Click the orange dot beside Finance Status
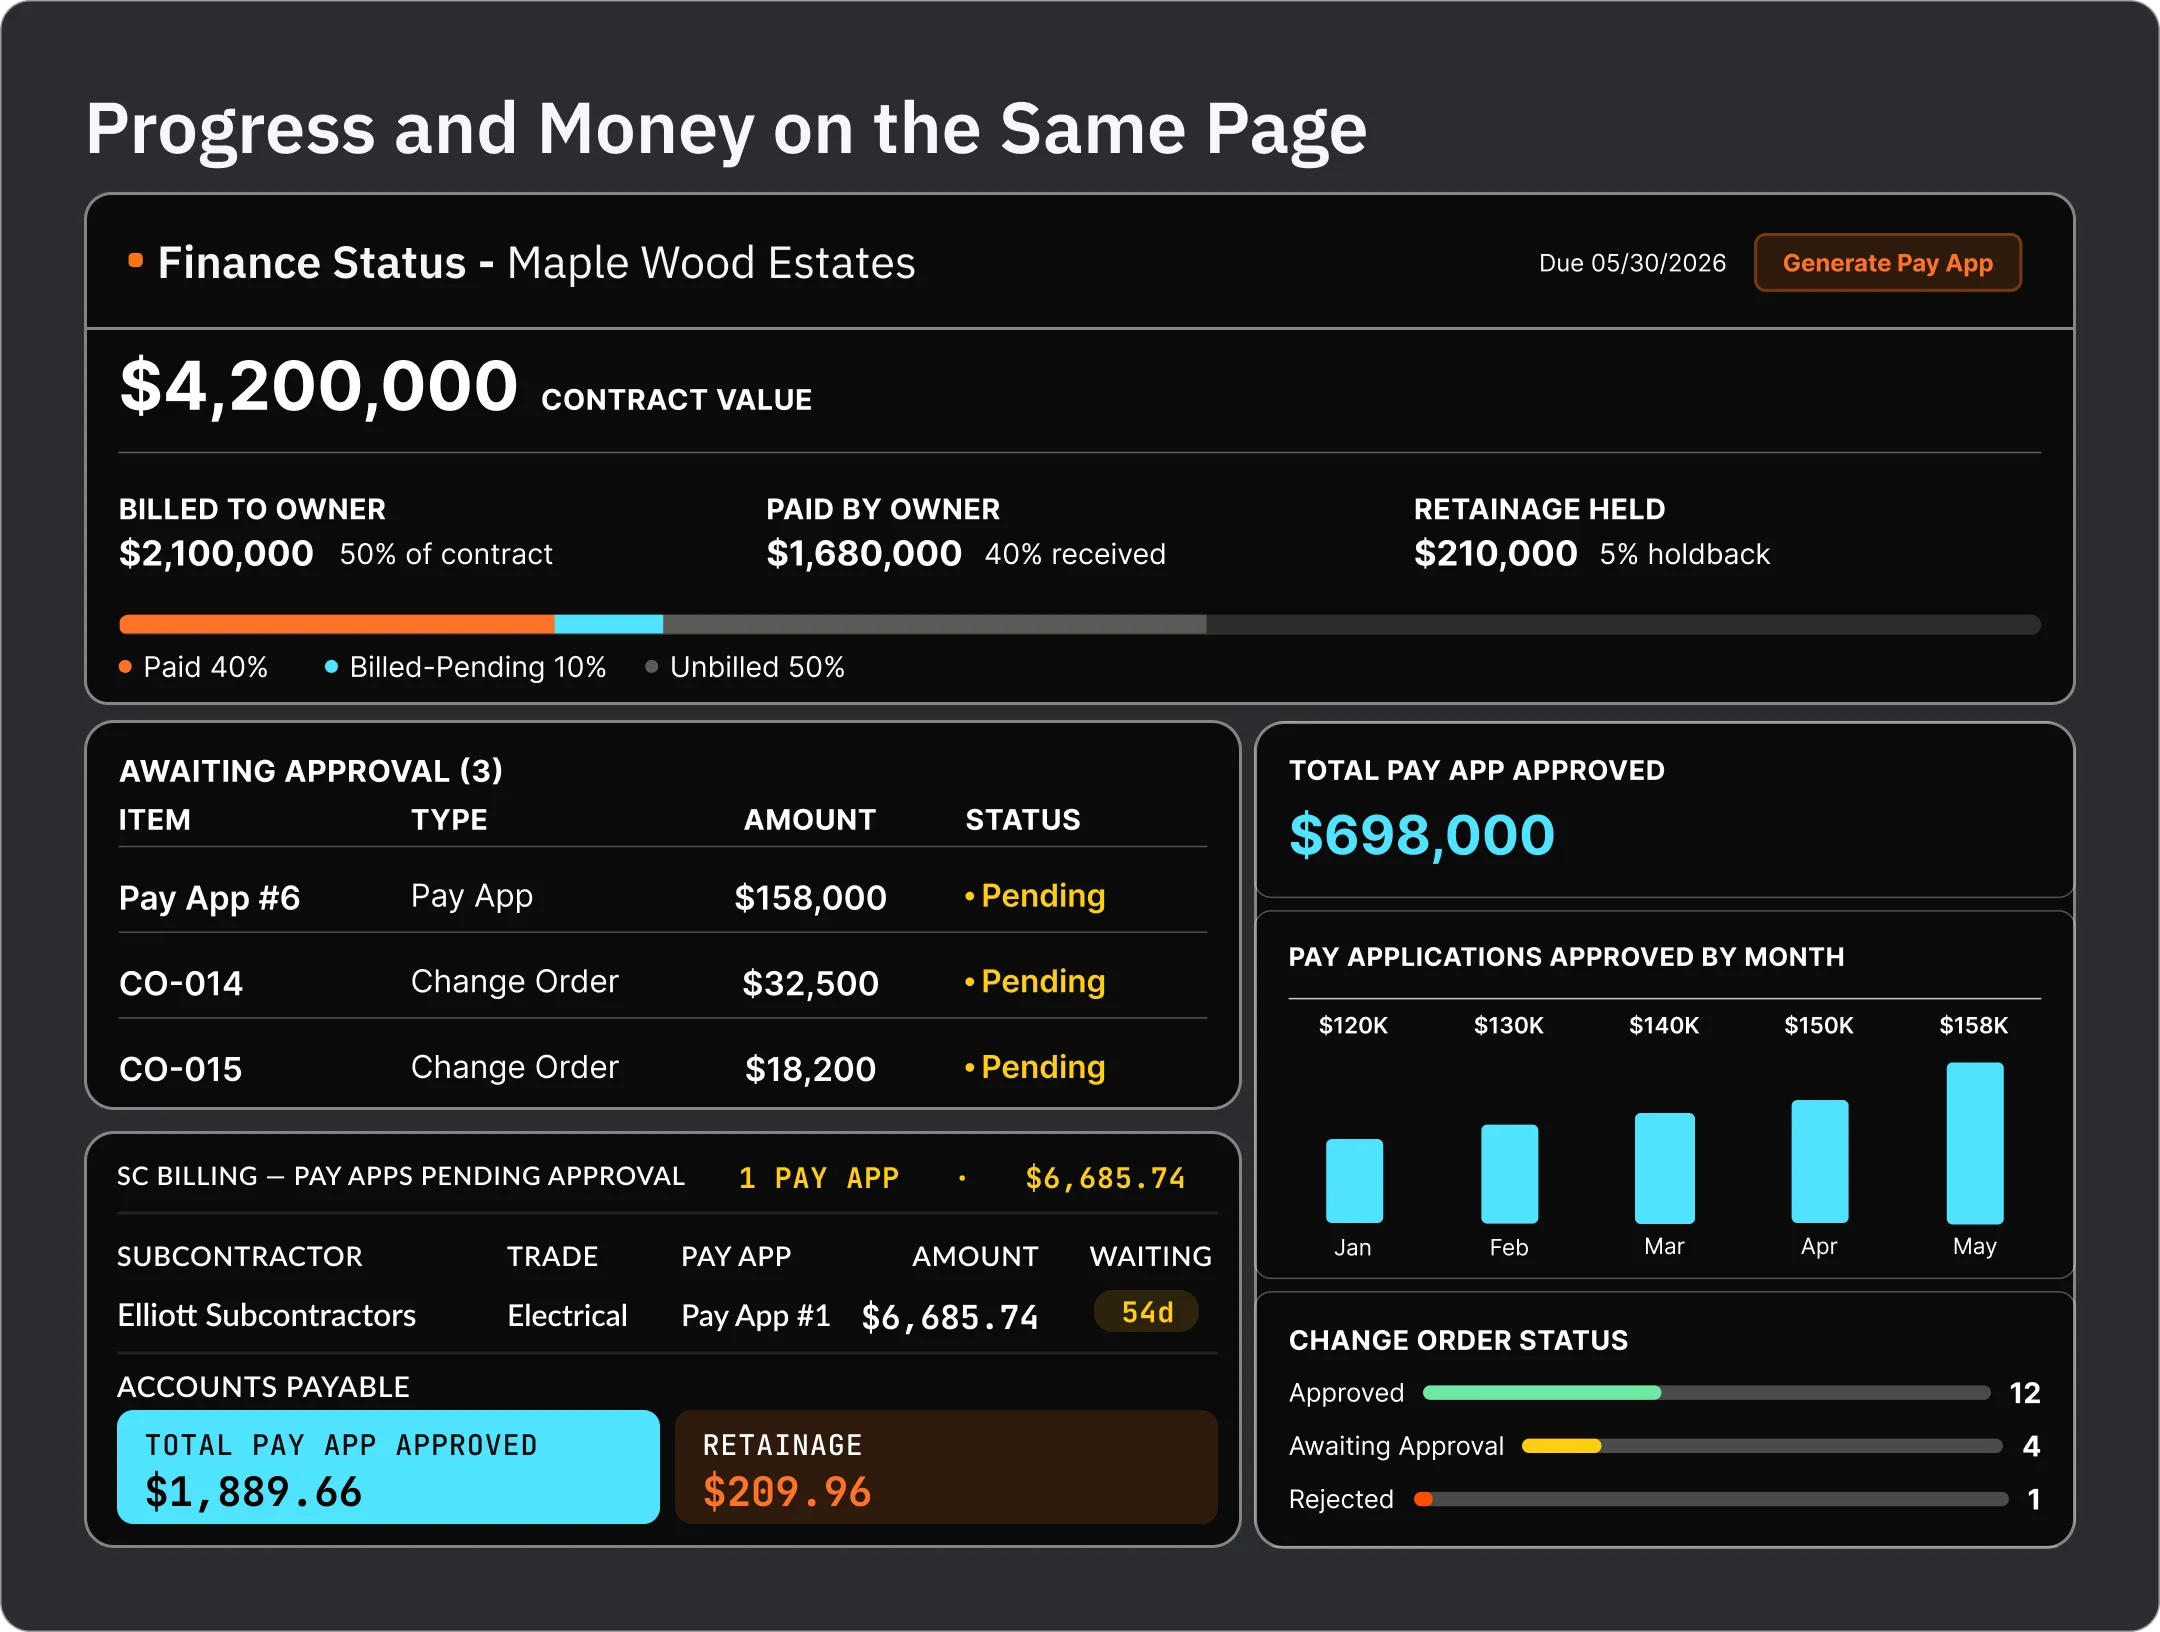This screenshot has height=1632, width=2160. point(136,261)
